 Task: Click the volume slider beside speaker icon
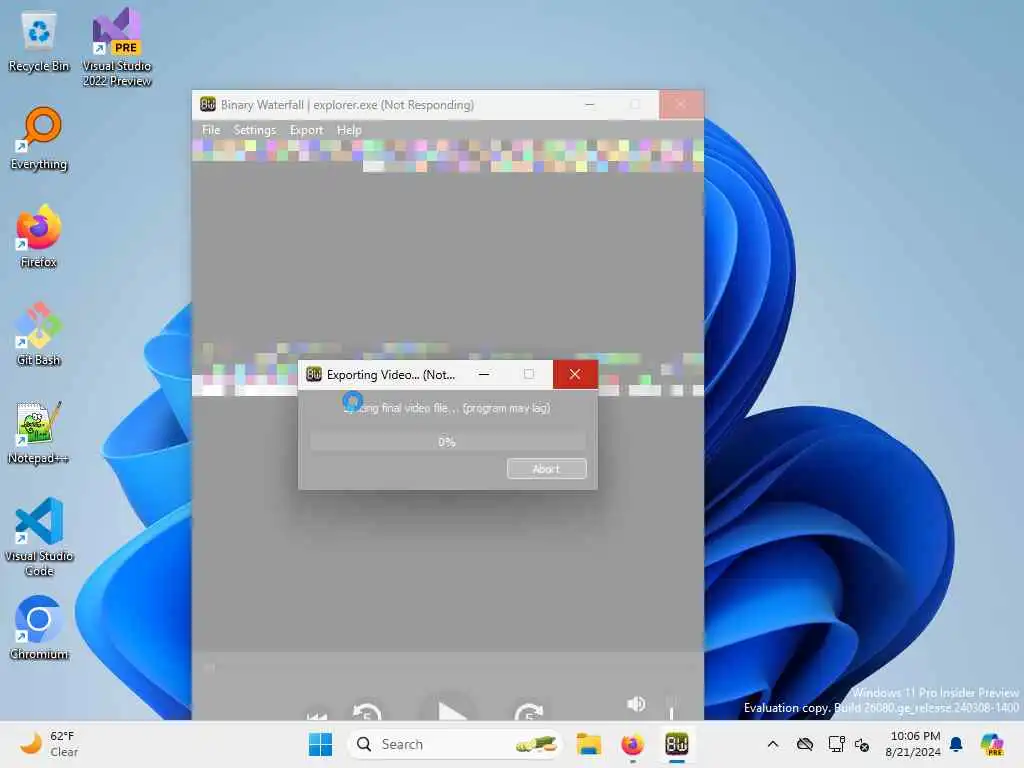point(671,708)
